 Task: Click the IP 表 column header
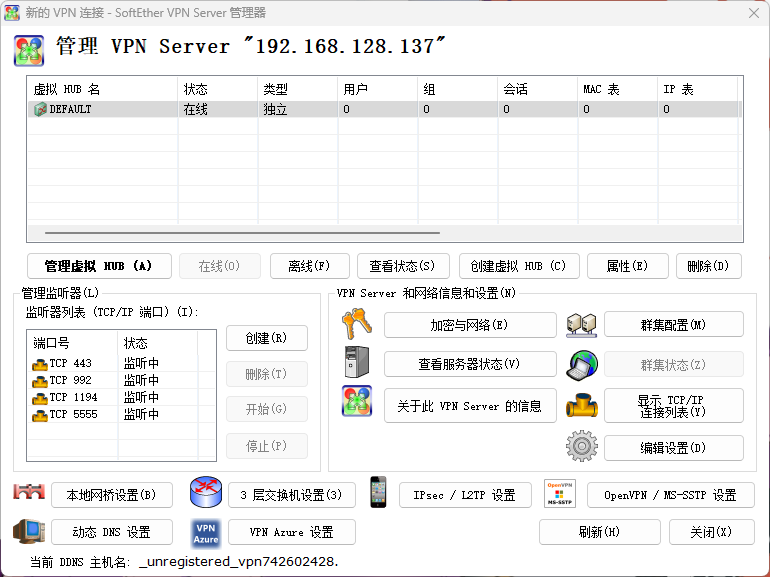(697, 89)
